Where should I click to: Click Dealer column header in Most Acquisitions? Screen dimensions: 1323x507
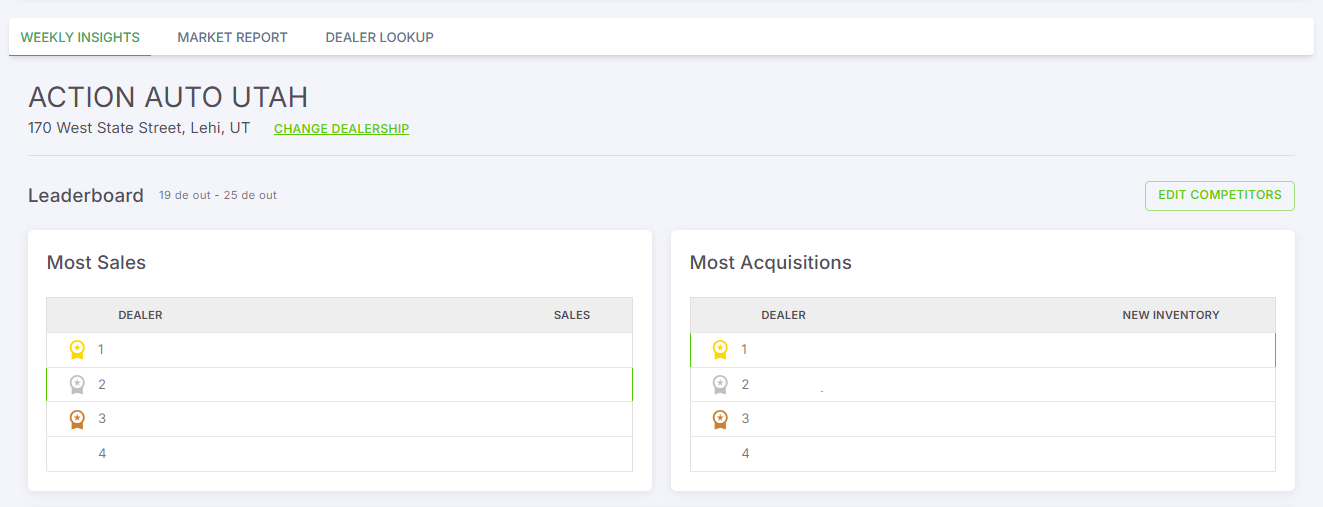click(x=783, y=315)
